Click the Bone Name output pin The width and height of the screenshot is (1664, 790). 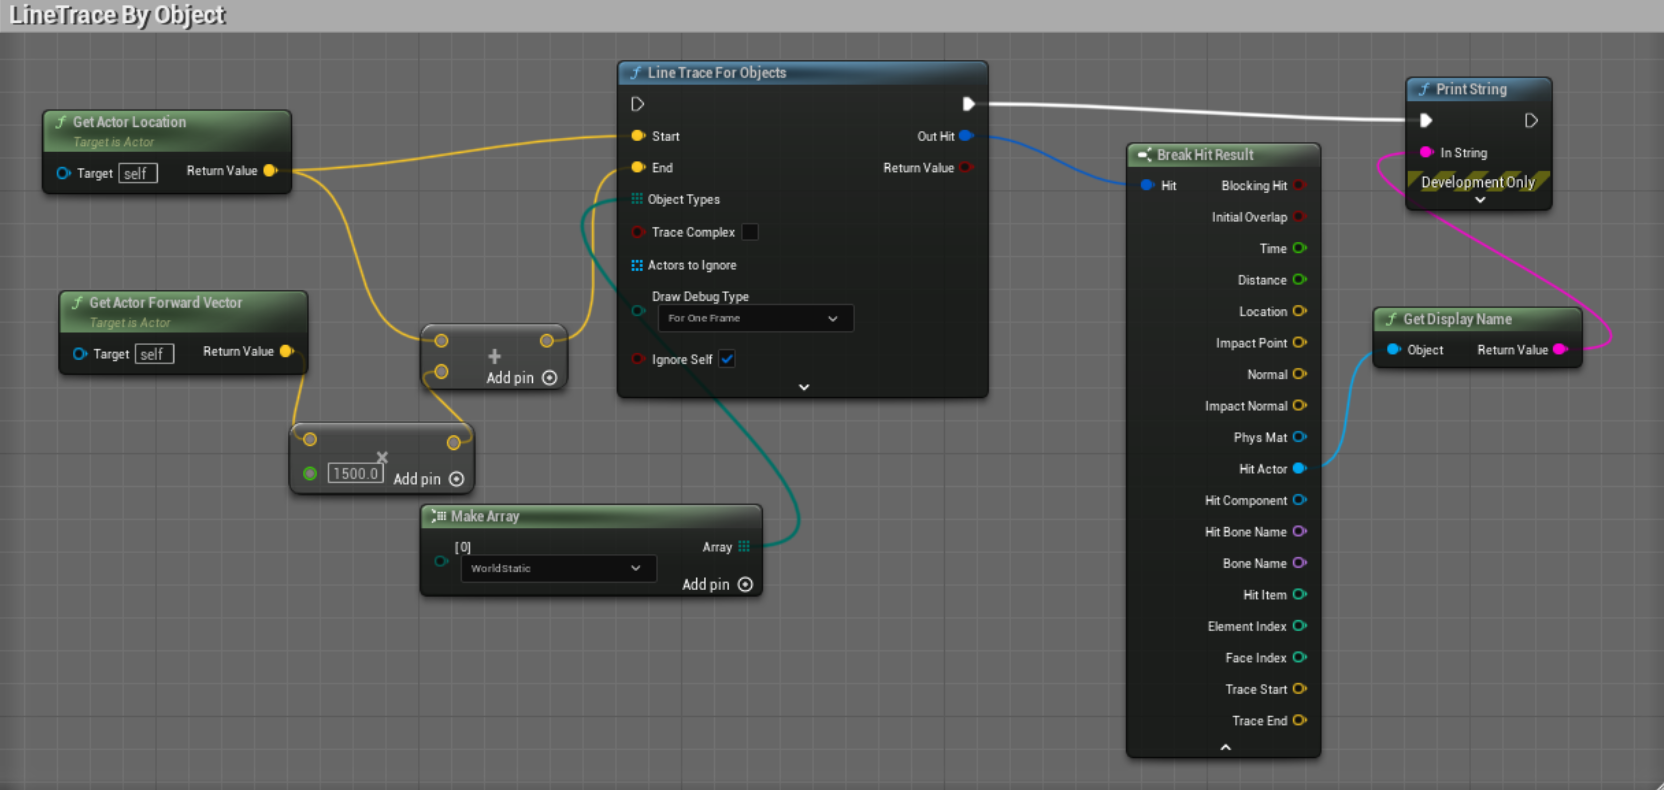point(1299,562)
